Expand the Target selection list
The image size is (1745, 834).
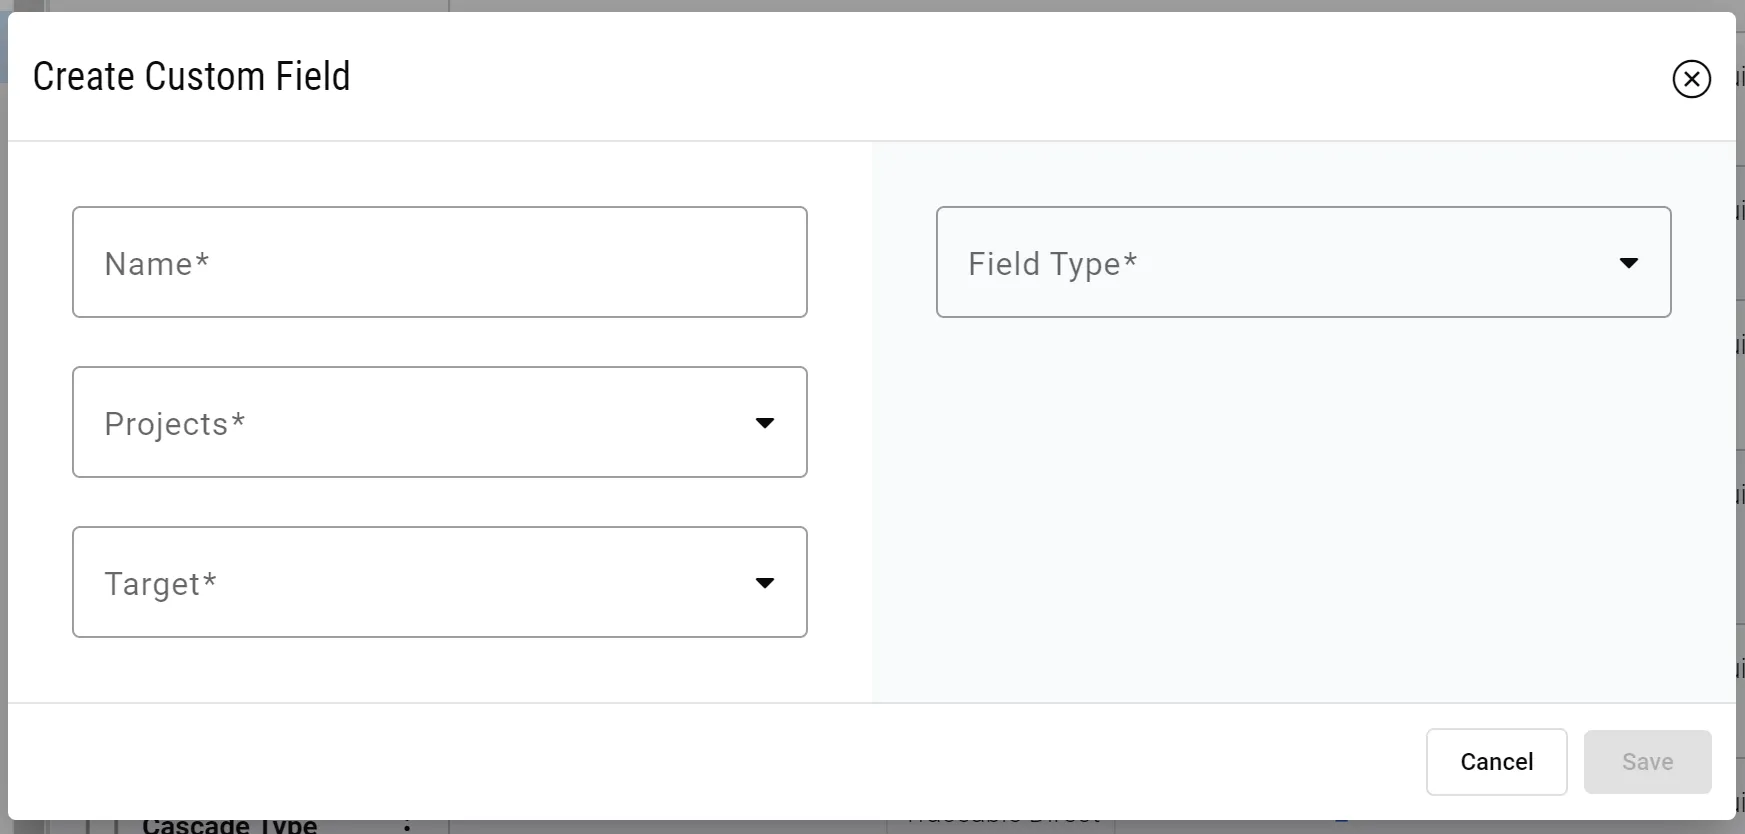[440, 582]
